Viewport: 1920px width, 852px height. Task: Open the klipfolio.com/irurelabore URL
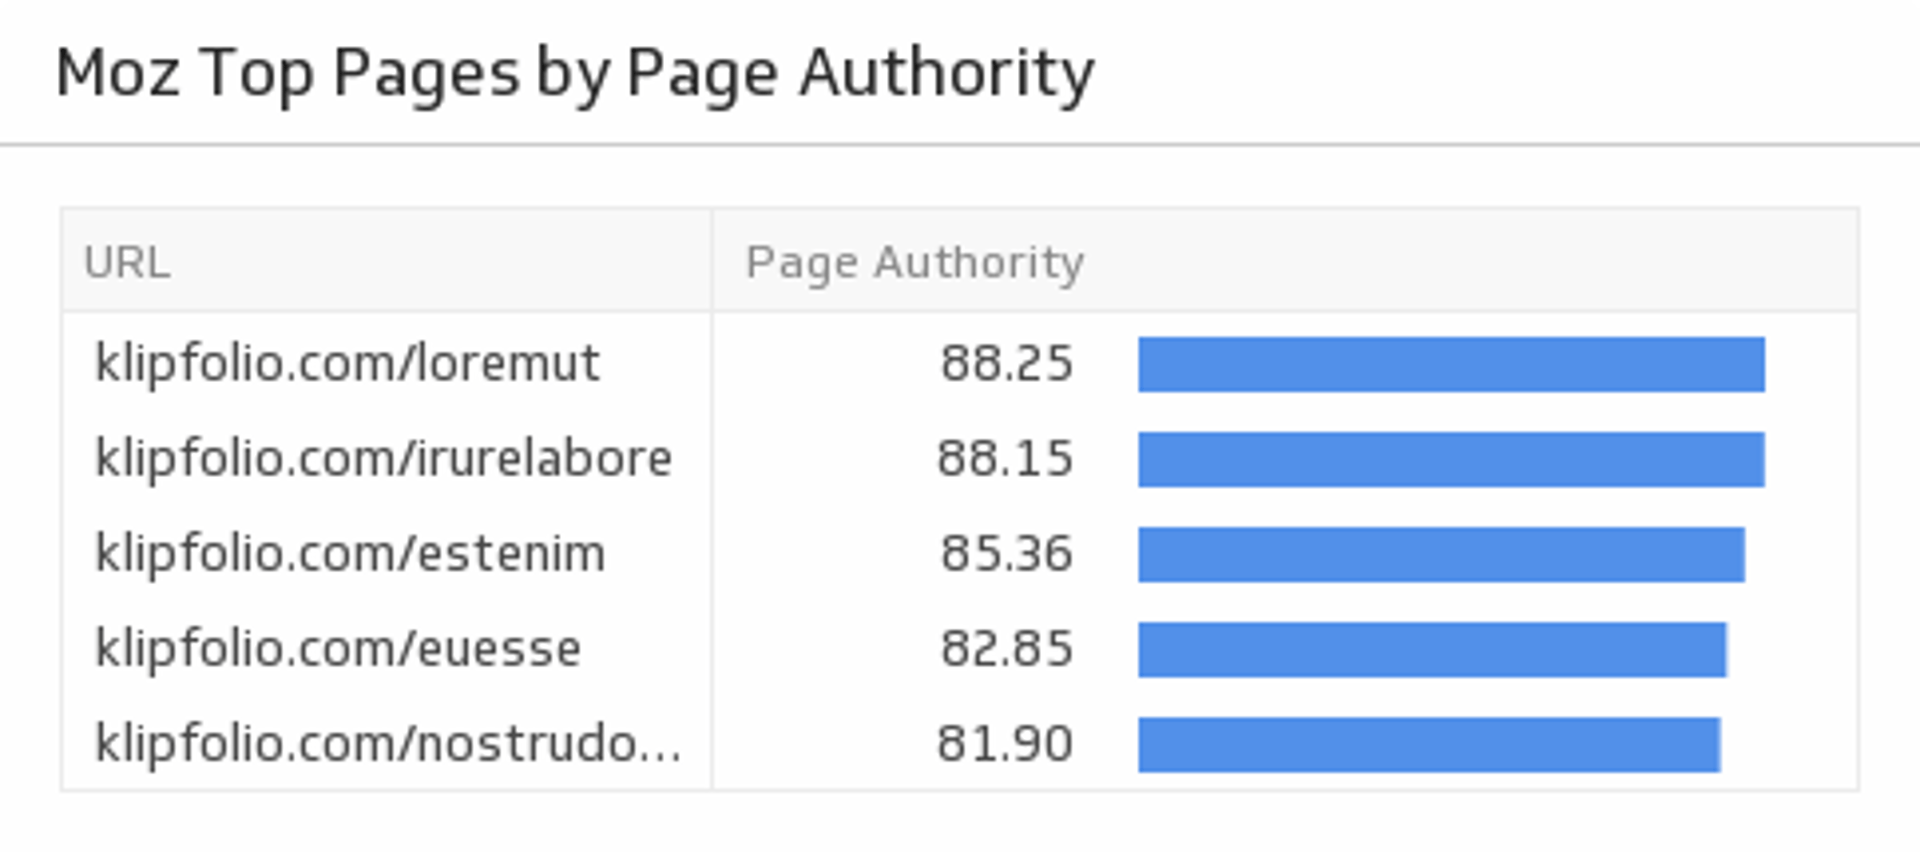click(382, 458)
